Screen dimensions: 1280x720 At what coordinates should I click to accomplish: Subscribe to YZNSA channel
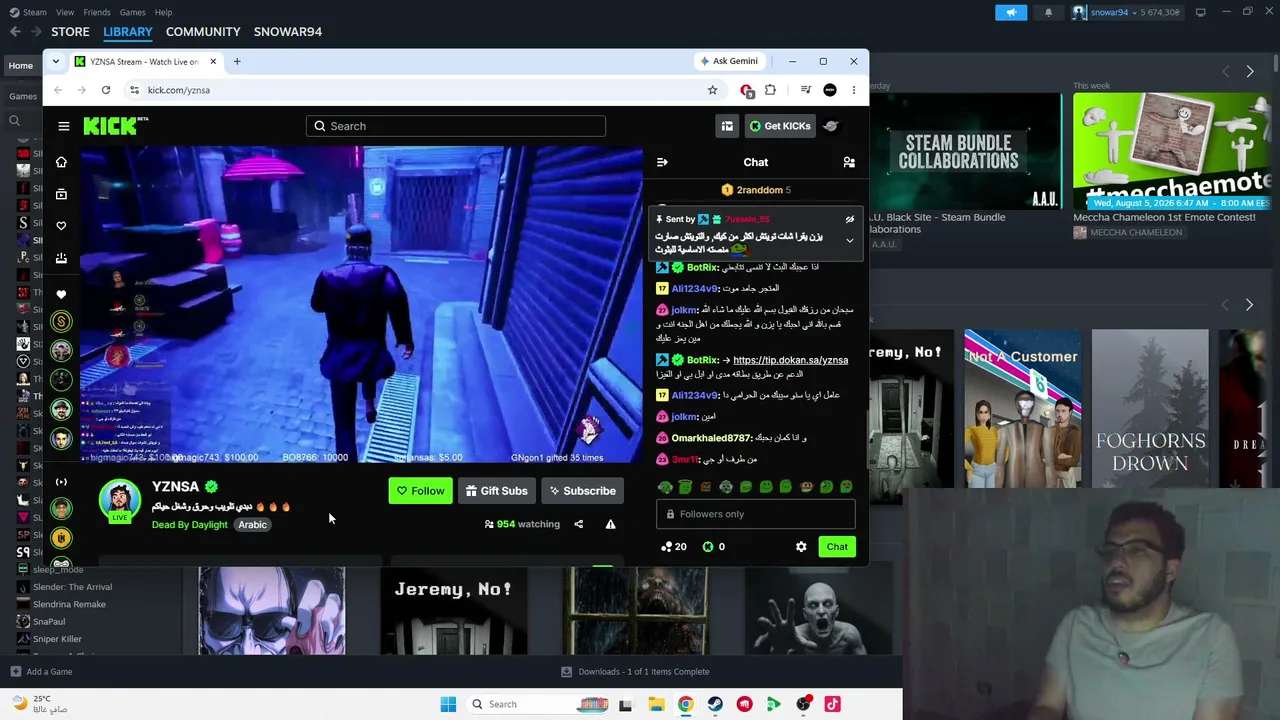click(x=581, y=491)
